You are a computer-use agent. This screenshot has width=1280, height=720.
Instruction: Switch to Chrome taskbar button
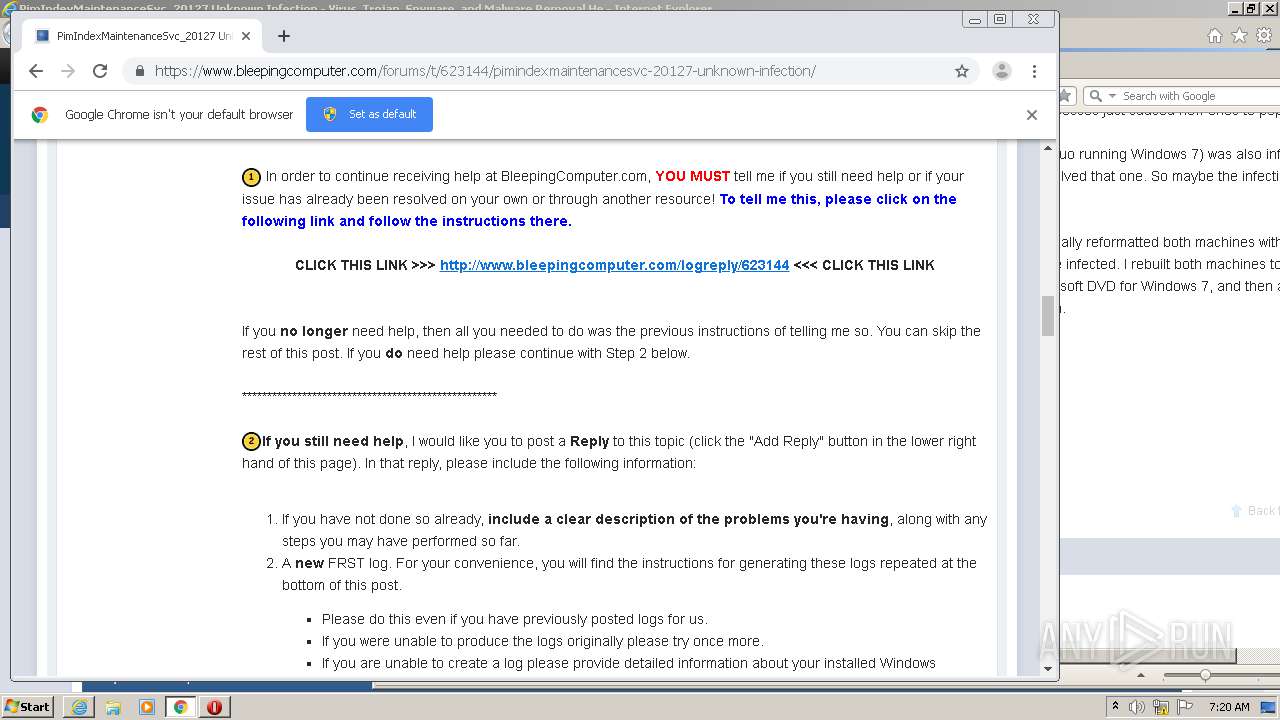(181, 707)
